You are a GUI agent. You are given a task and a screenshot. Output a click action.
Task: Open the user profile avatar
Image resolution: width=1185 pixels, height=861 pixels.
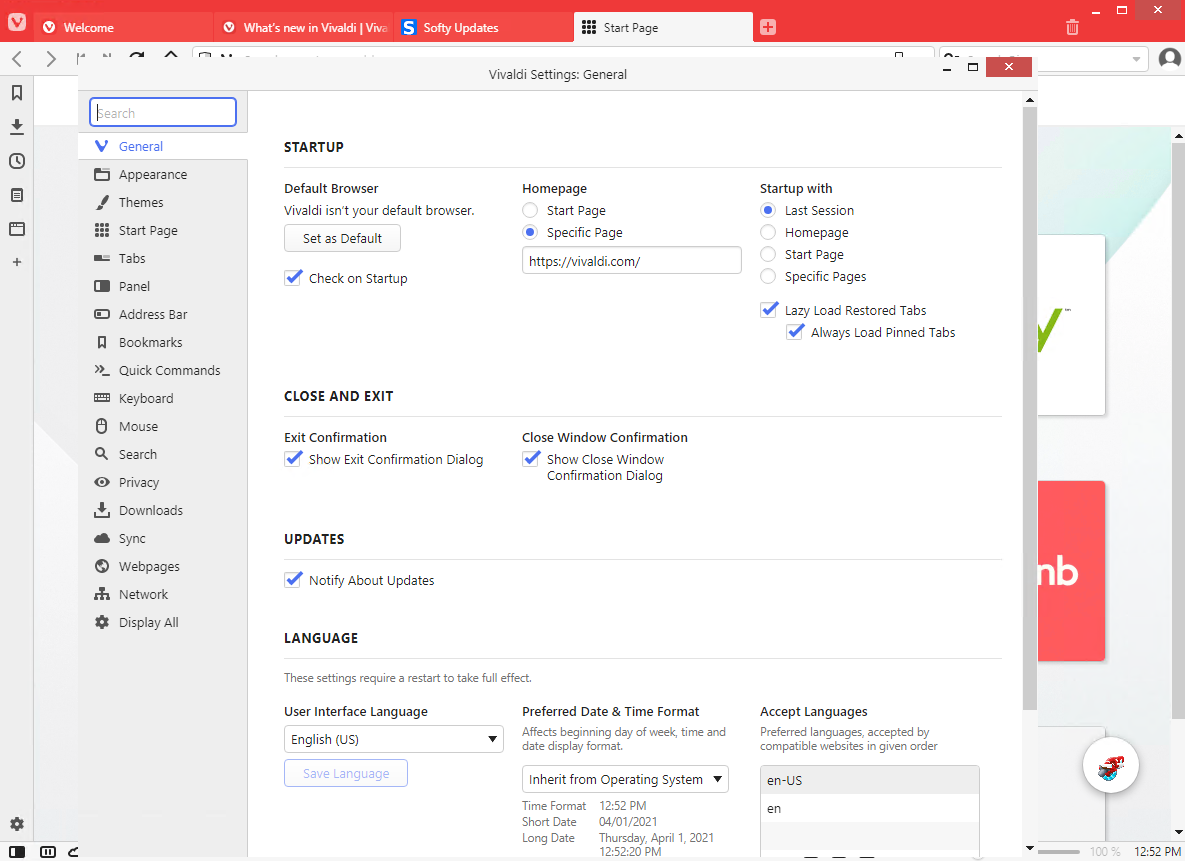click(1169, 58)
